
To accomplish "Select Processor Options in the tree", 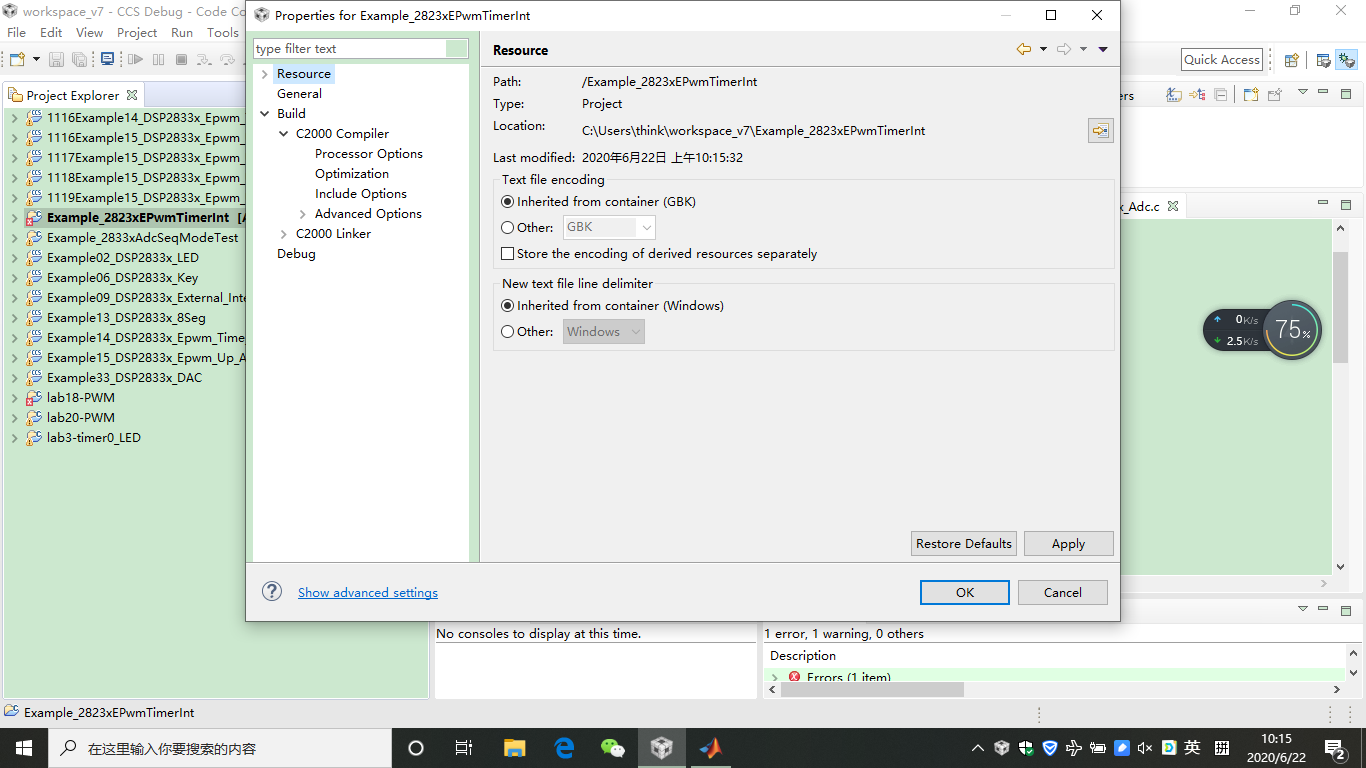I will point(369,153).
